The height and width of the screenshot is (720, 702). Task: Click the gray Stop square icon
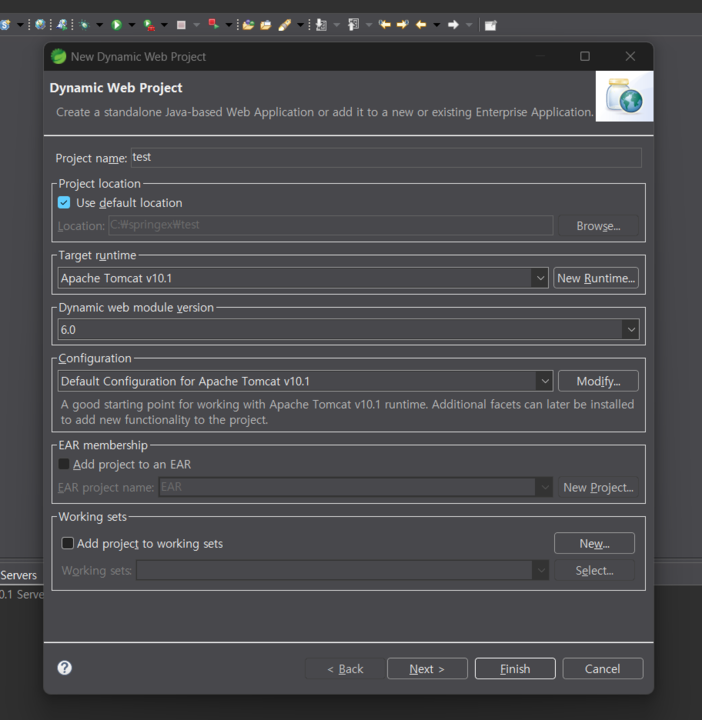coord(181,25)
